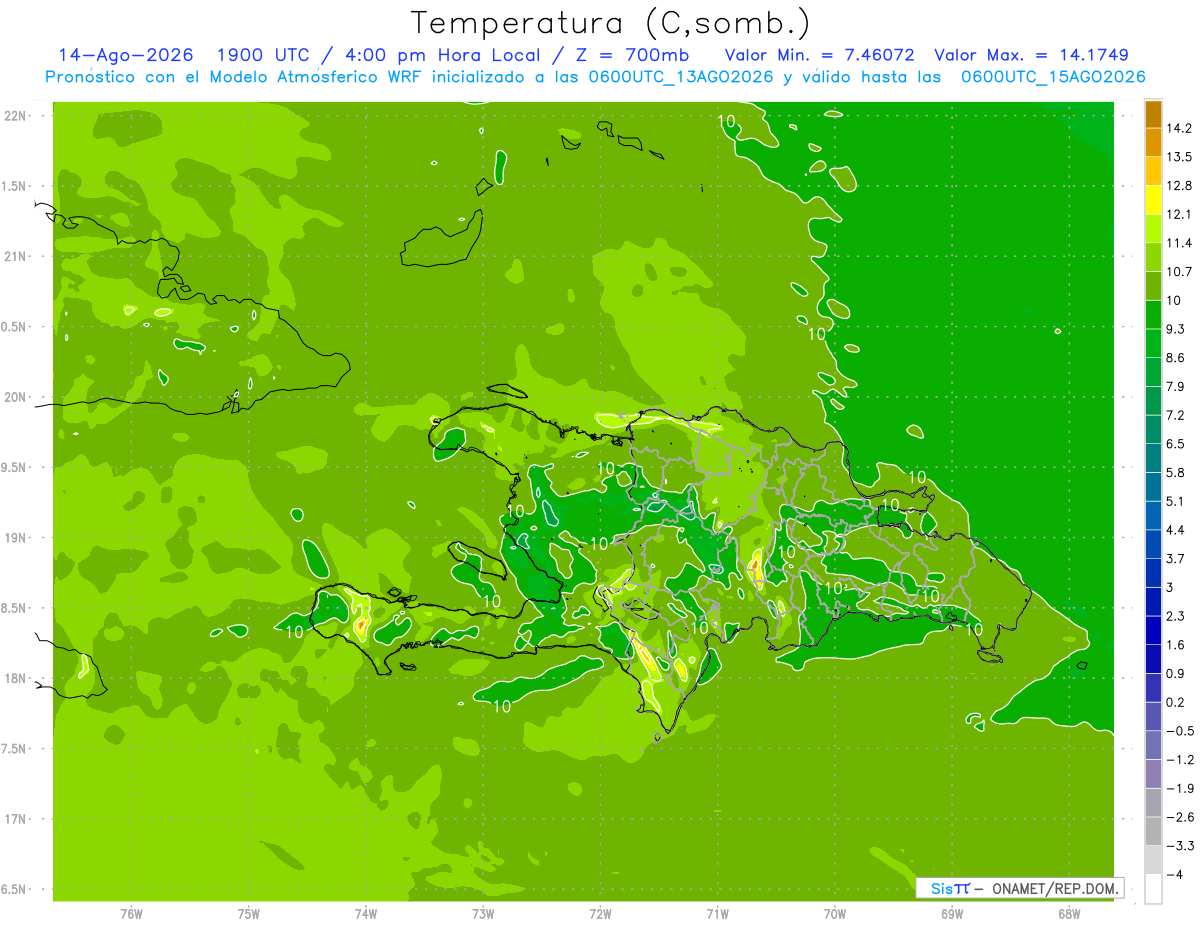1200x927 pixels.
Task: Click the '14.2' colorbar label
Action: pyautogui.click(x=1178, y=128)
